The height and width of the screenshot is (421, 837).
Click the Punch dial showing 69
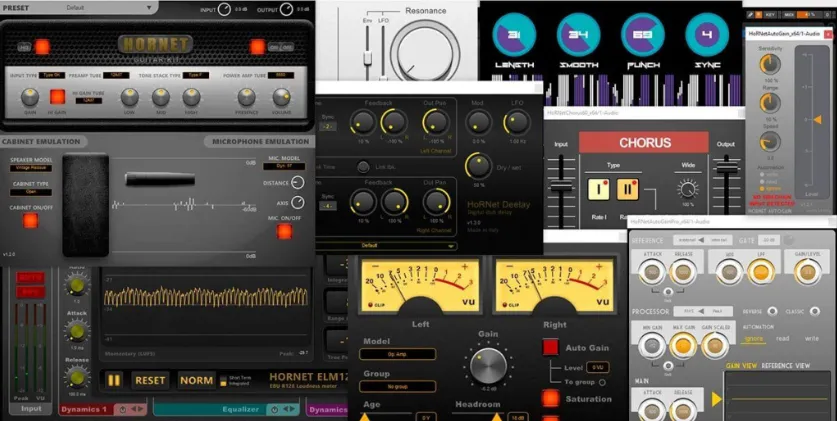(643, 35)
